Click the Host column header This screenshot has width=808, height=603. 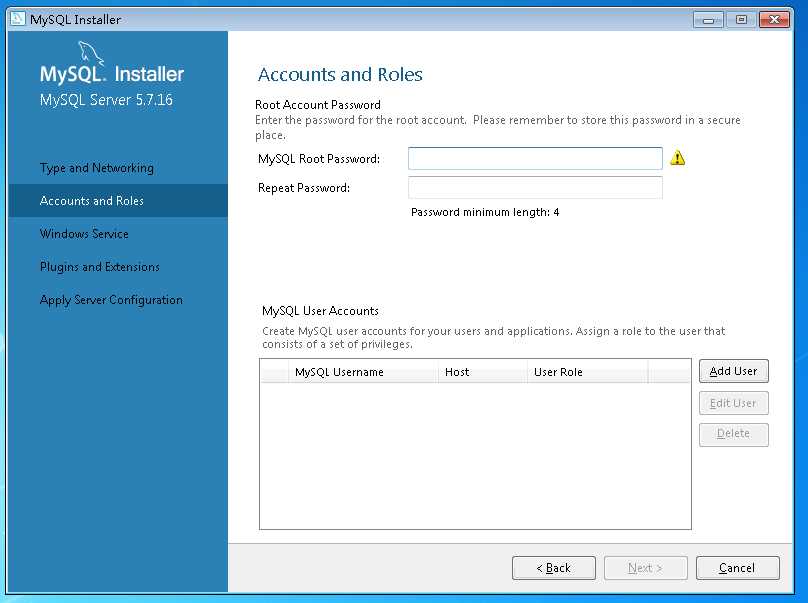(x=482, y=372)
